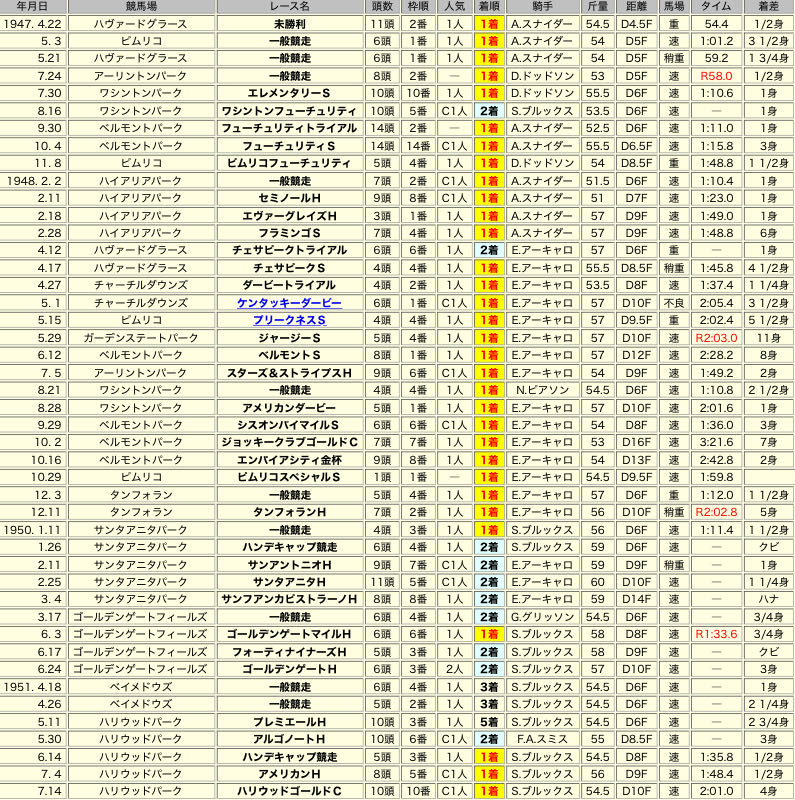Screen dimensions: 795x800
Task: Click the 馬場 column header
Action: 674,6
